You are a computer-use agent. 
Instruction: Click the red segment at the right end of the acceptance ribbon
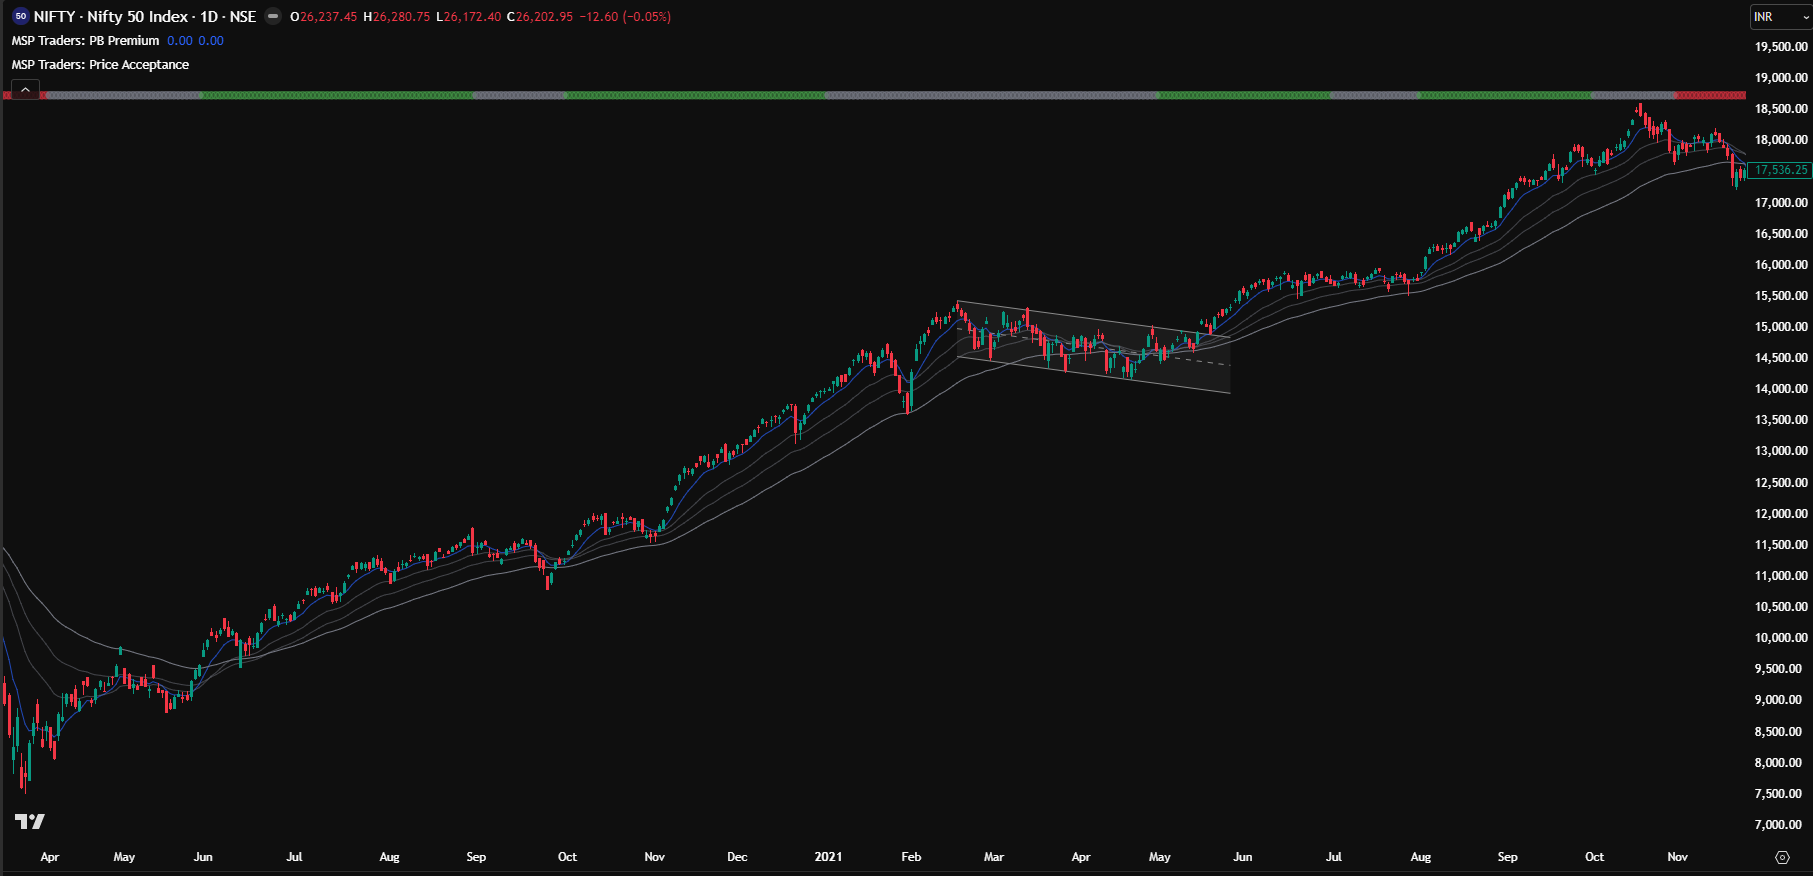(1710, 95)
